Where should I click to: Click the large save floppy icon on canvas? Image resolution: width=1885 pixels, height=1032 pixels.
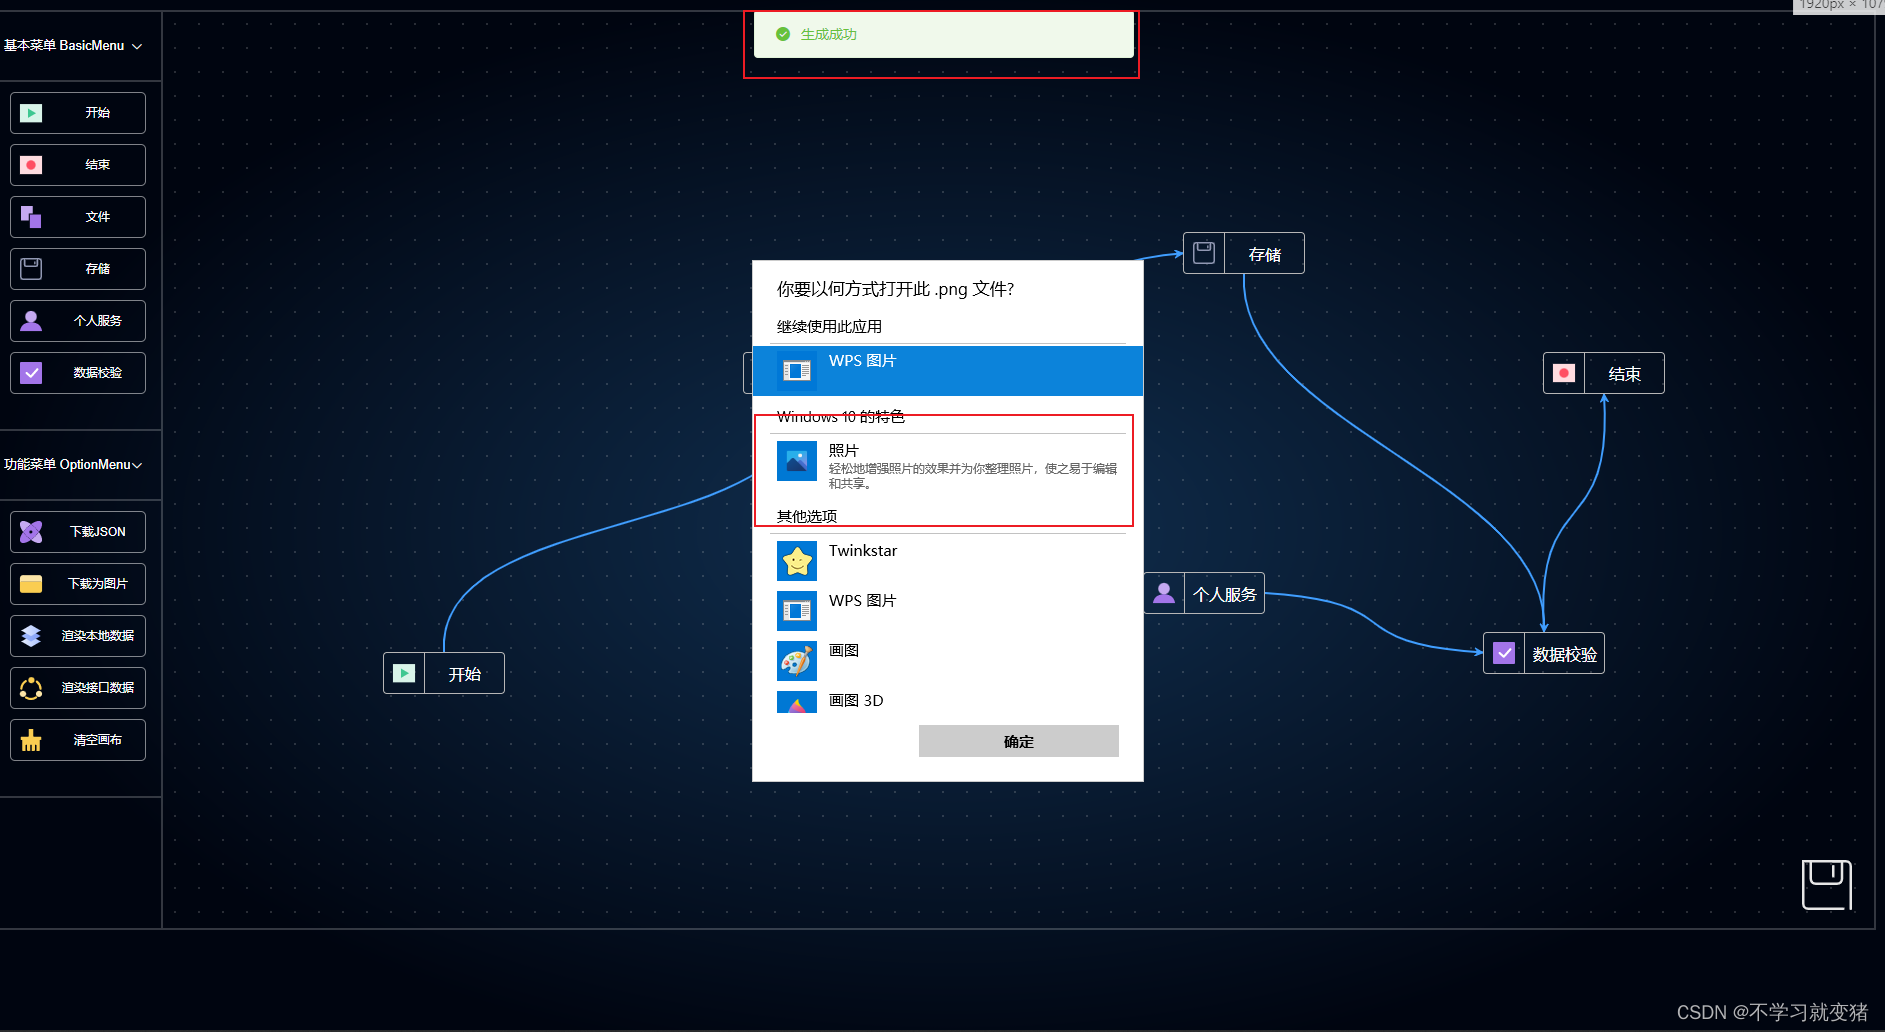tap(1827, 885)
